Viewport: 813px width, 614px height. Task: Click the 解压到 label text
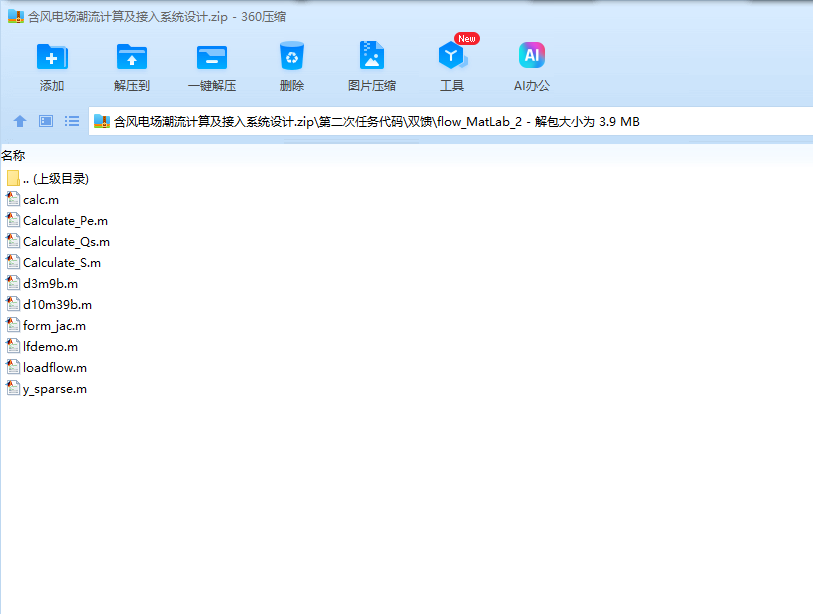tap(132, 86)
